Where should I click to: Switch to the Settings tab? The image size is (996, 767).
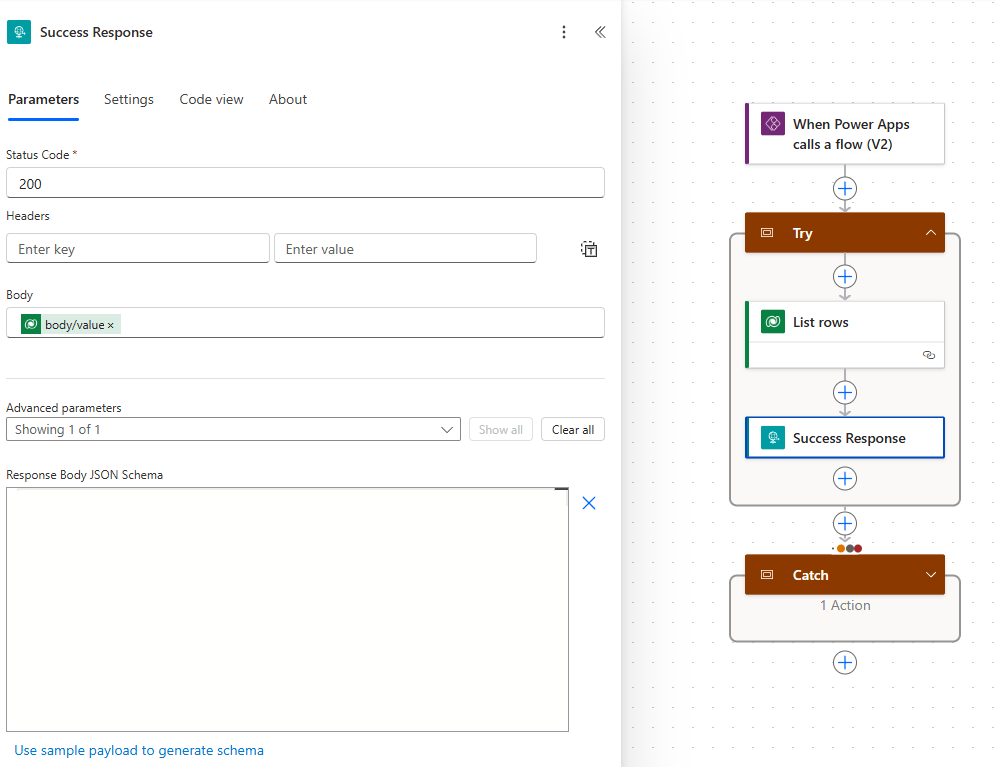point(129,99)
